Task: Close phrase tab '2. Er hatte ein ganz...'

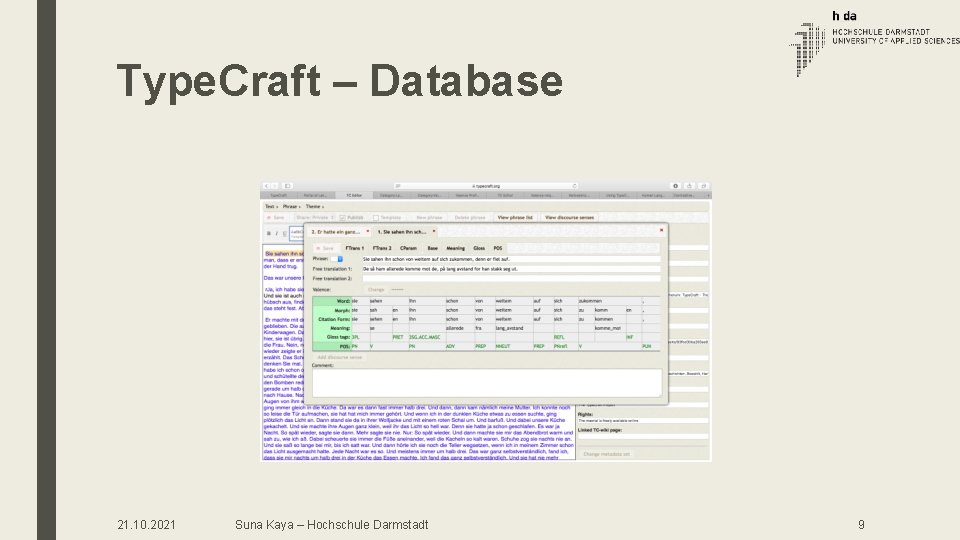Action: (367, 231)
